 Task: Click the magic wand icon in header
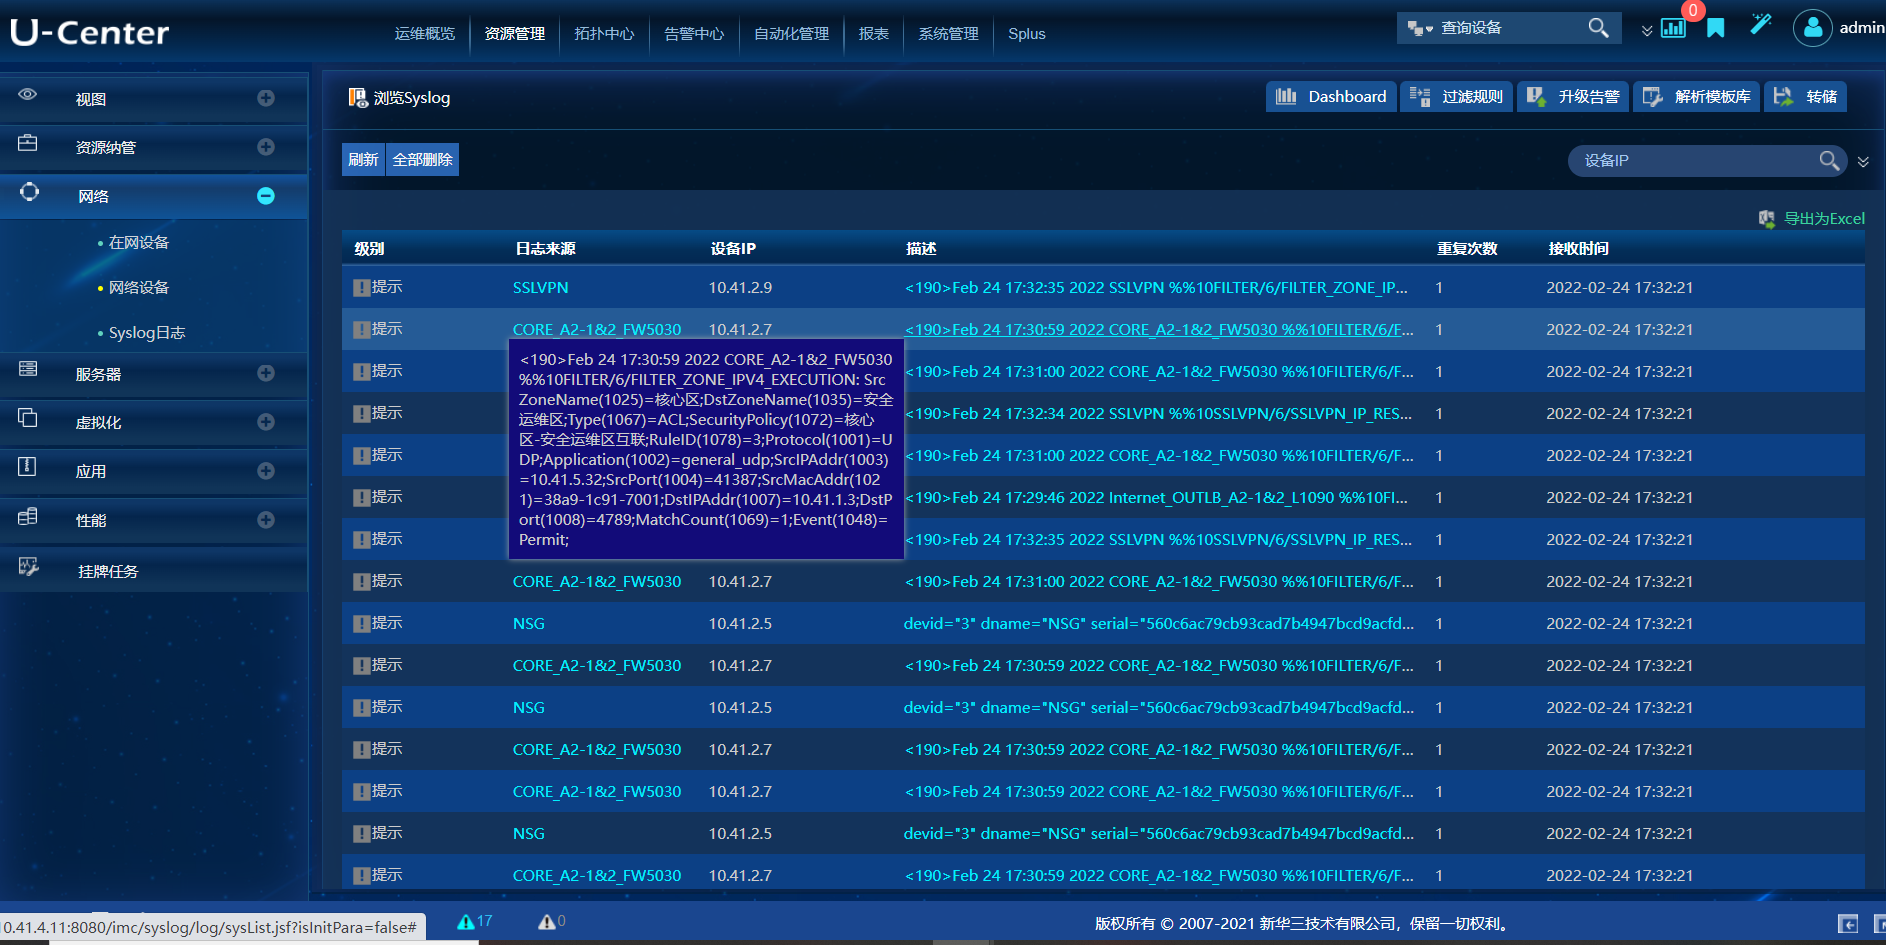click(x=1761, y=24)
